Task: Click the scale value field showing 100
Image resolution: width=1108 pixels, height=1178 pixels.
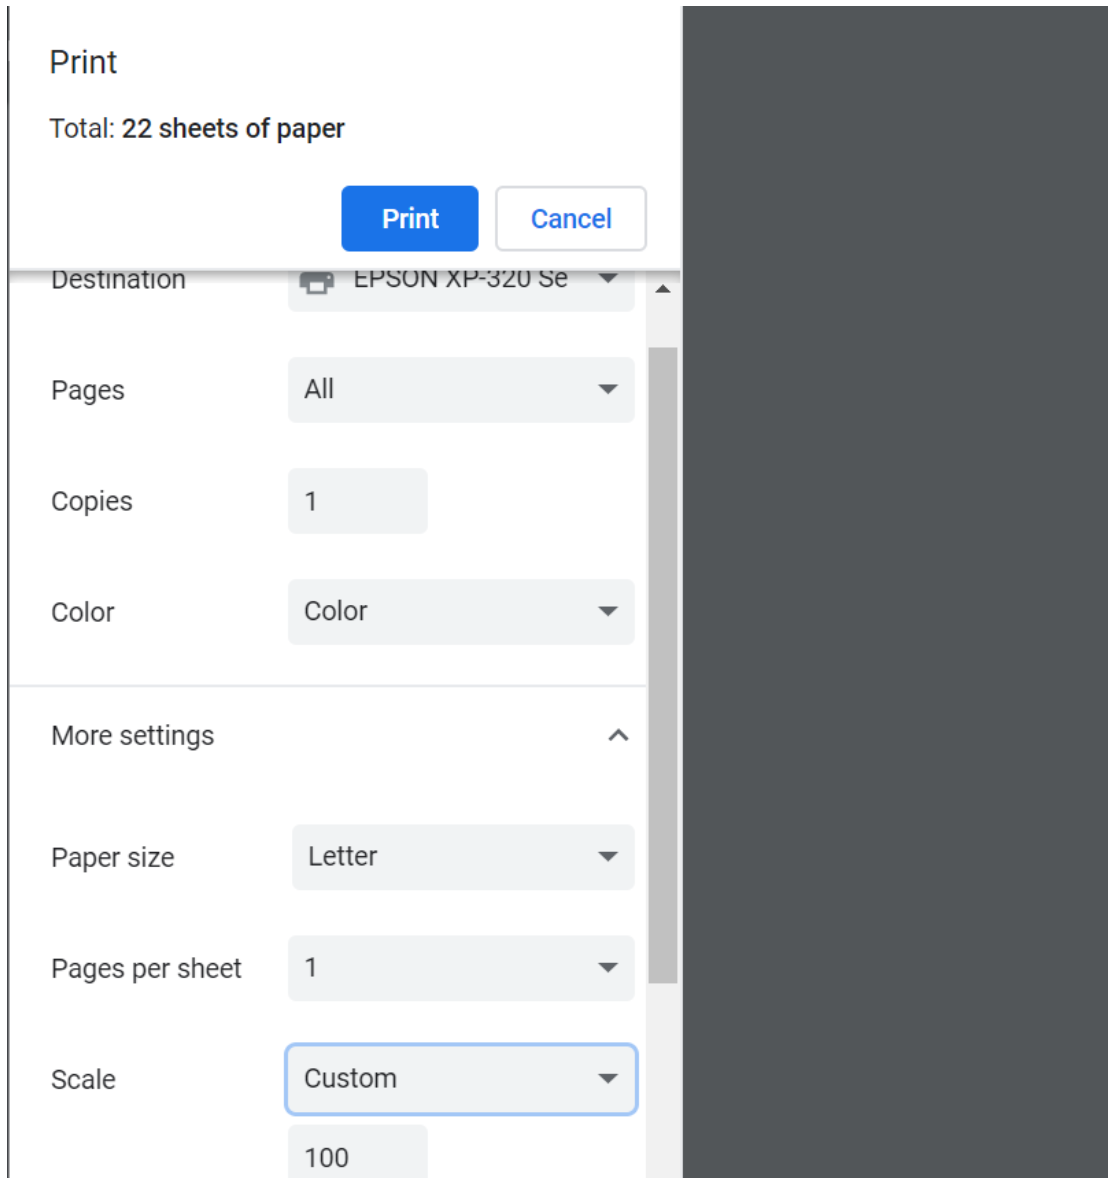Action: pyautogui.click(x=357, y=1156)
